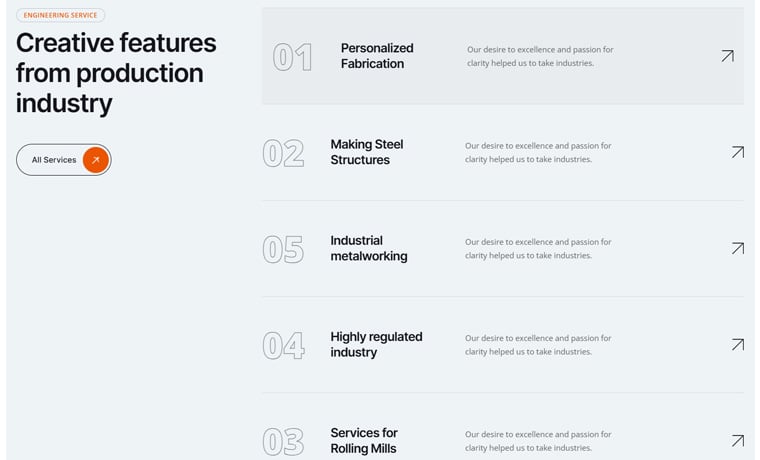The image size is (760, 460).
Task: Select the Engineering Service tag
Action: (x=61, y=16)
